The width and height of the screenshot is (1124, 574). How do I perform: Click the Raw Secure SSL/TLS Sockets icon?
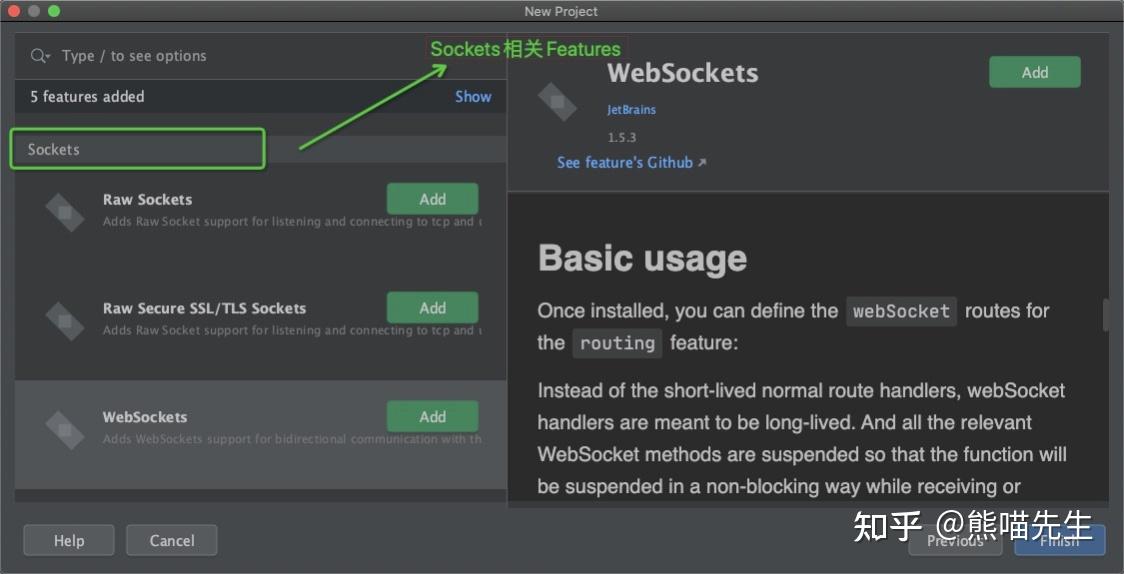point(65,320)
